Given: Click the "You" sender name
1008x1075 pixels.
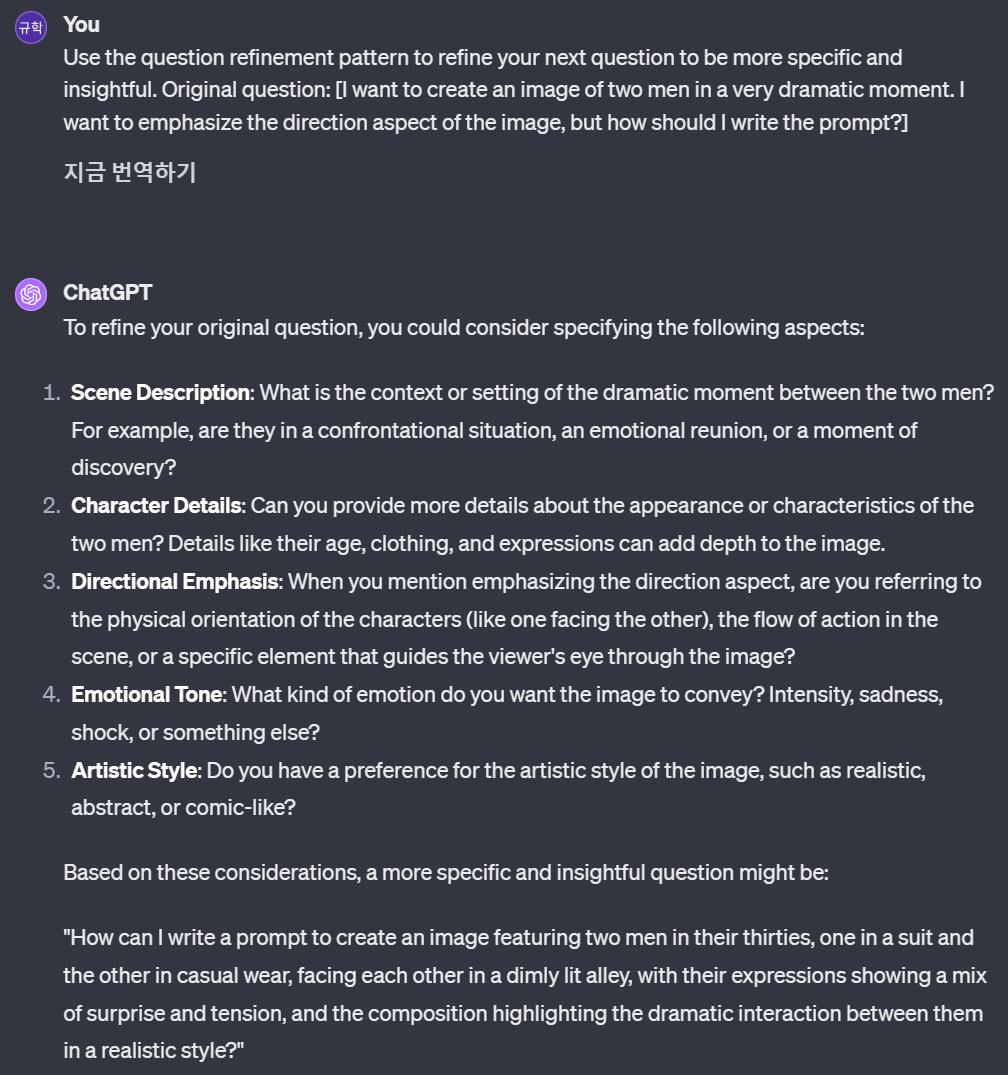Looking at the screenshot, I should click(x=81, y=24).
